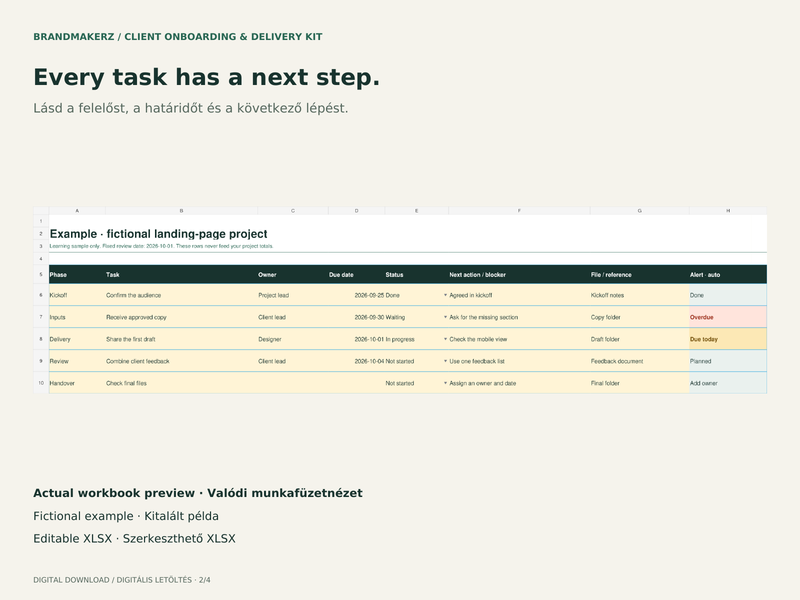800x600 pixels.
Task: Click the due date '2026-10-04'
Action: (356, 361)
